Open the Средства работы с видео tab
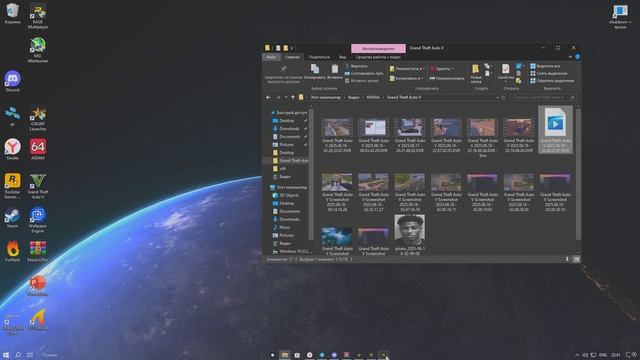The width and height of the screenshot is (640, 360). coord(378,57)
